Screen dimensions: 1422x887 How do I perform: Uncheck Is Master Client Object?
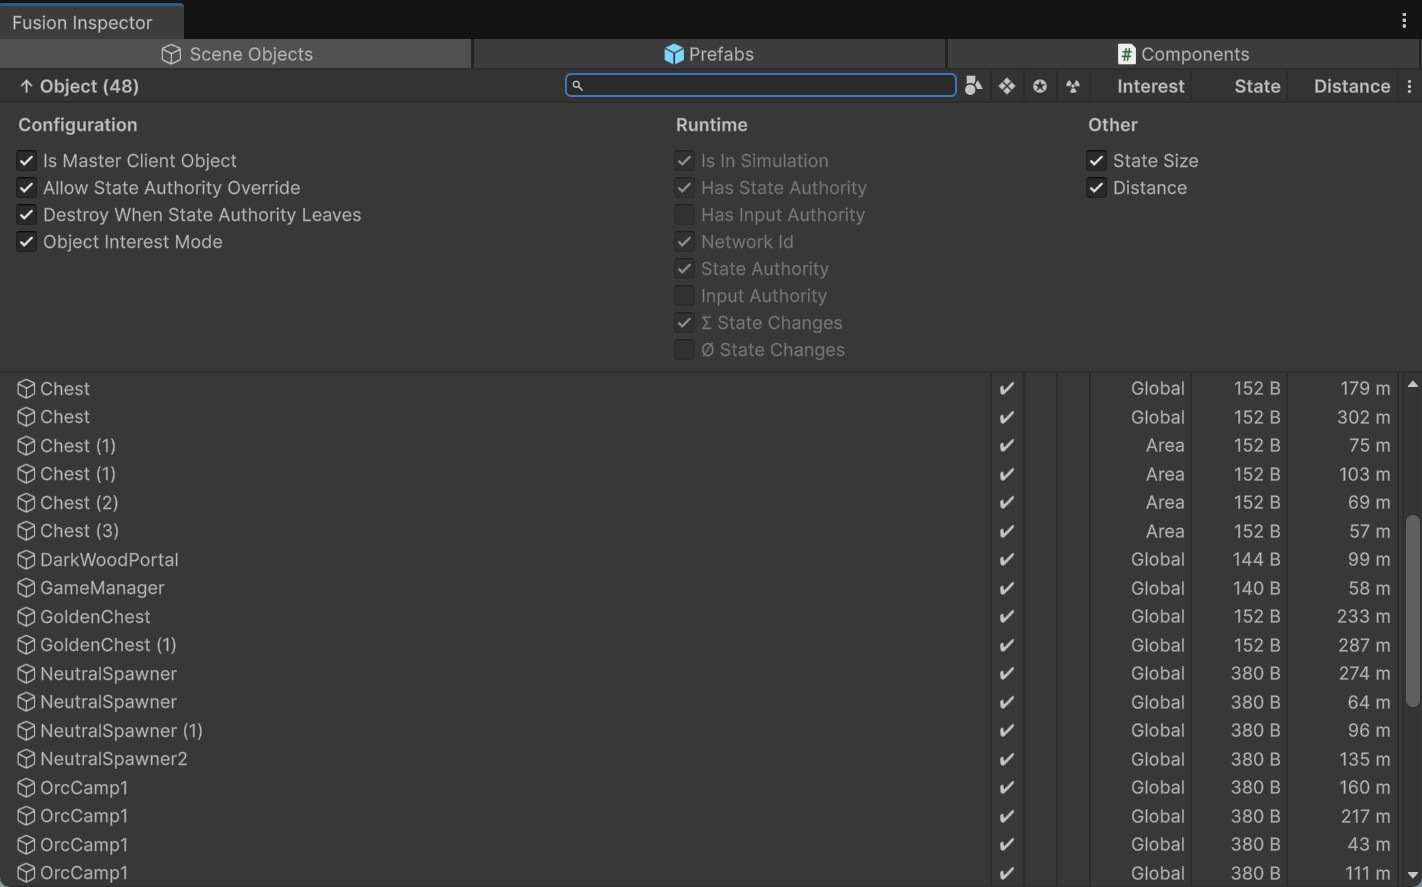pyautogui.click(x=27, y=161)
